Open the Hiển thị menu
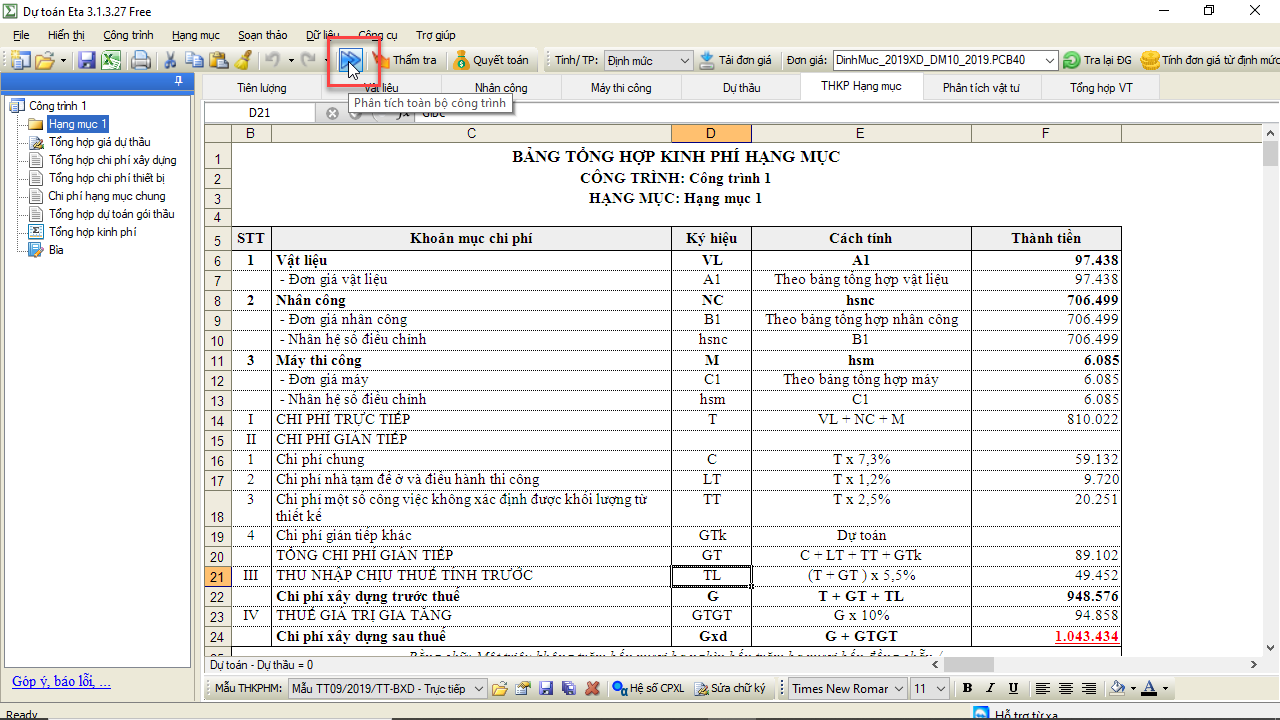Image resolution: width=1280 pixels, height=720 pixels. (x=66, y=35)
